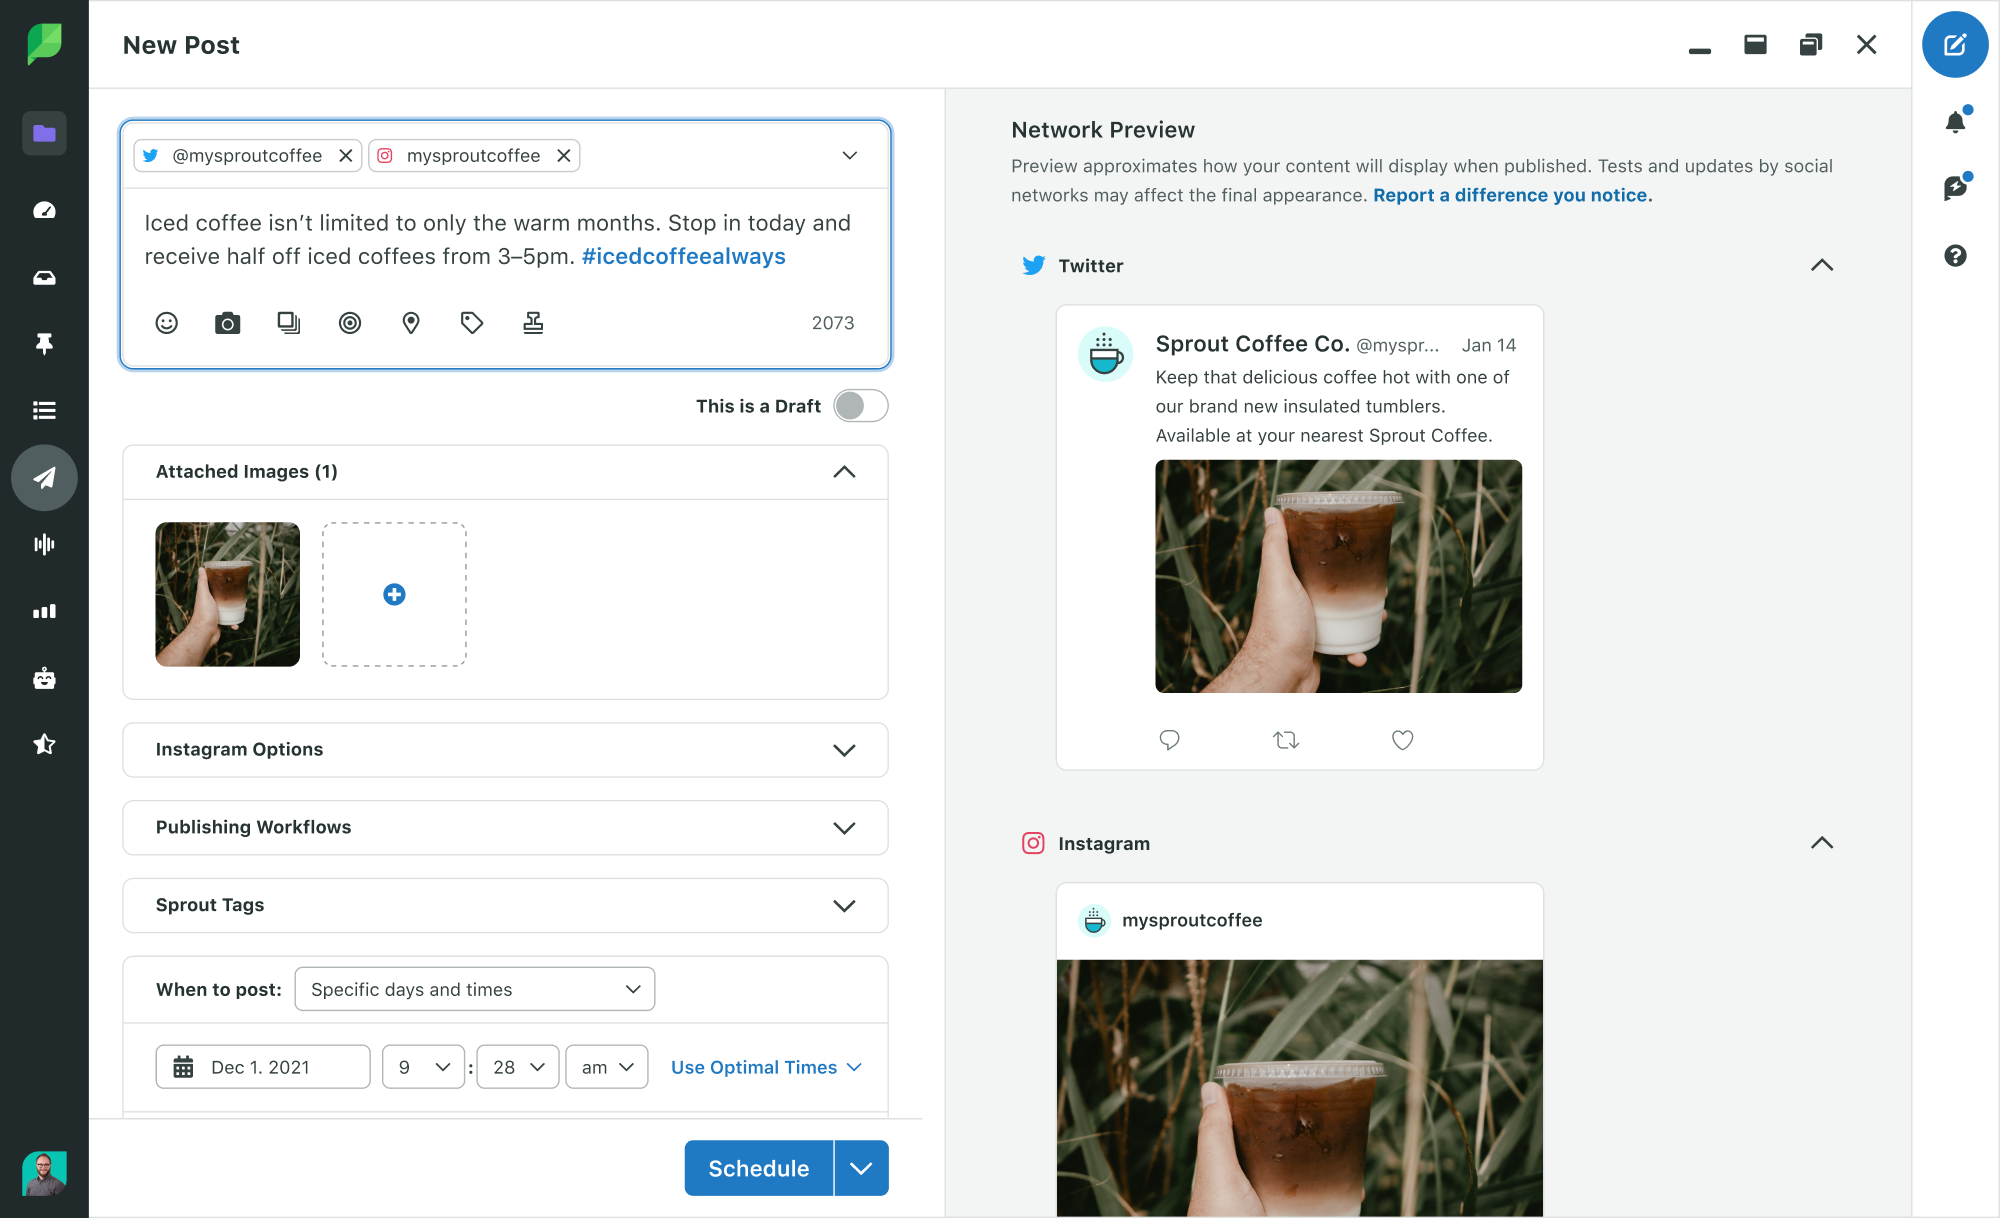Toggle the Draft mode switch
Viewport: 2000px width, 1218px height.
click(x=860, y=406)
